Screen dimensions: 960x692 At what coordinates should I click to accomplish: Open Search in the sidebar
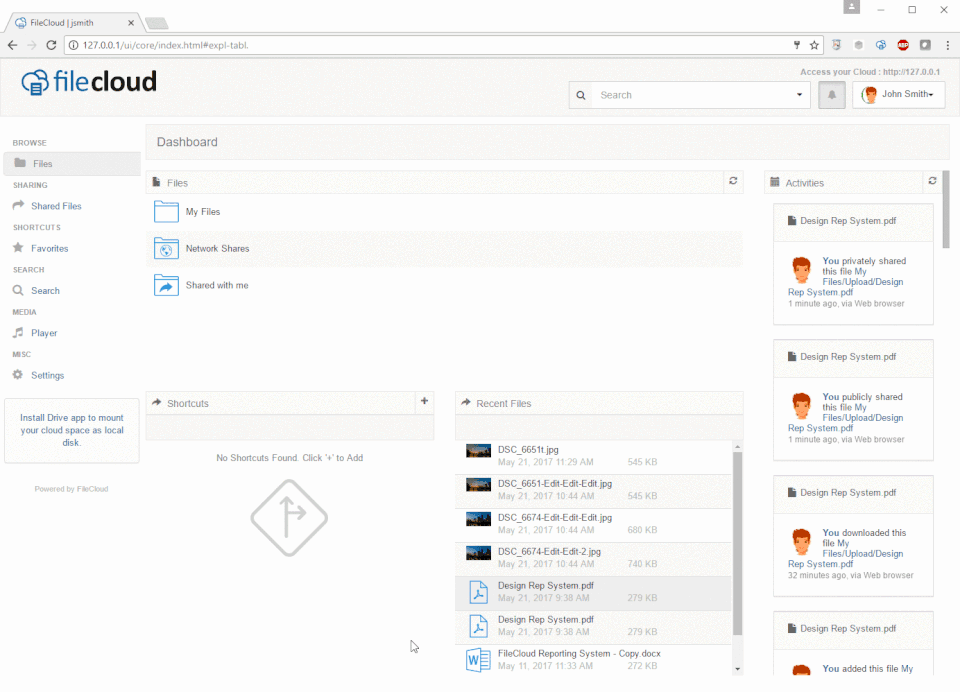click(45, 290)
